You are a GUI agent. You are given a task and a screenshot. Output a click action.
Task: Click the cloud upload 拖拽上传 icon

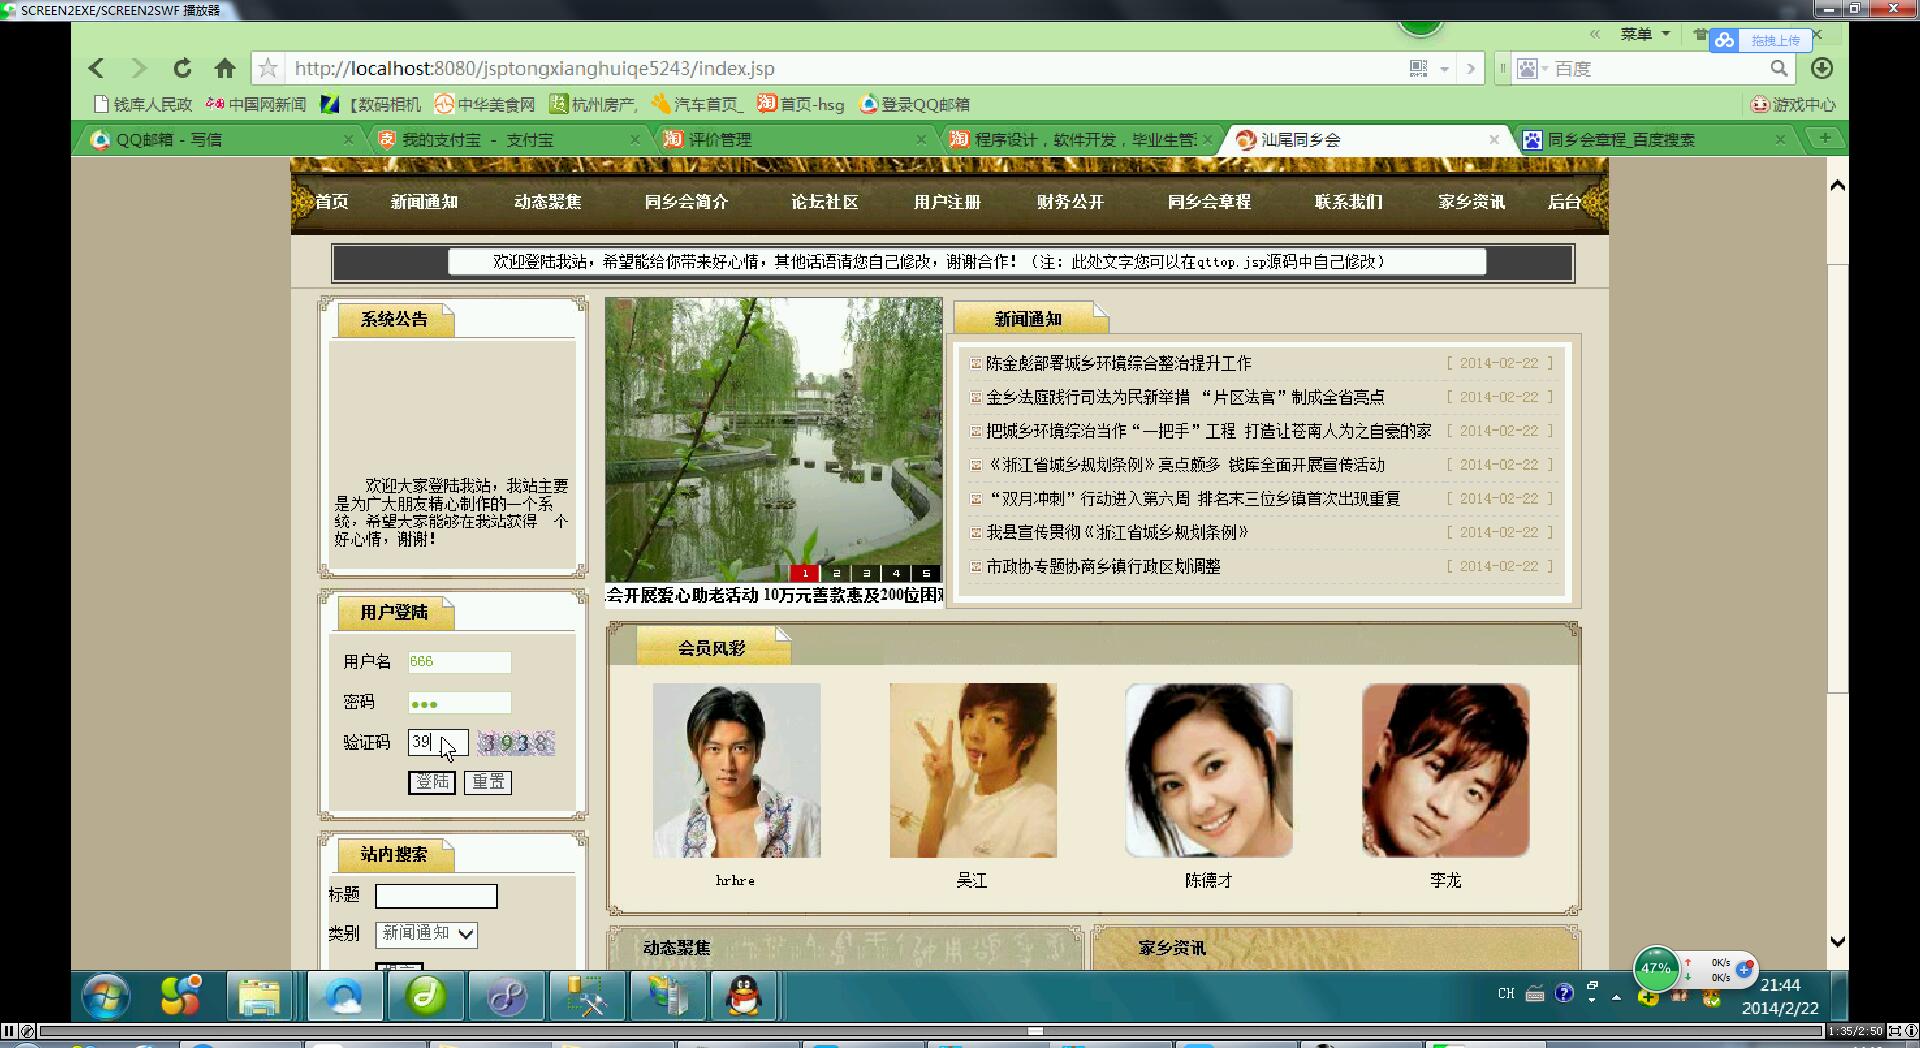(1724, 40)
